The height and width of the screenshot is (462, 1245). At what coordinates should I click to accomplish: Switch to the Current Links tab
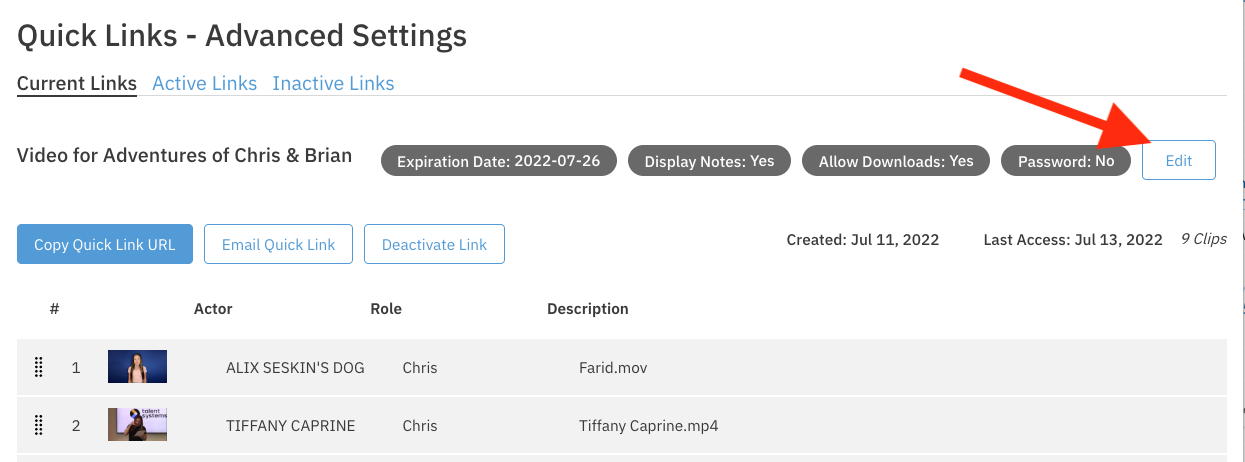point(77,84)
